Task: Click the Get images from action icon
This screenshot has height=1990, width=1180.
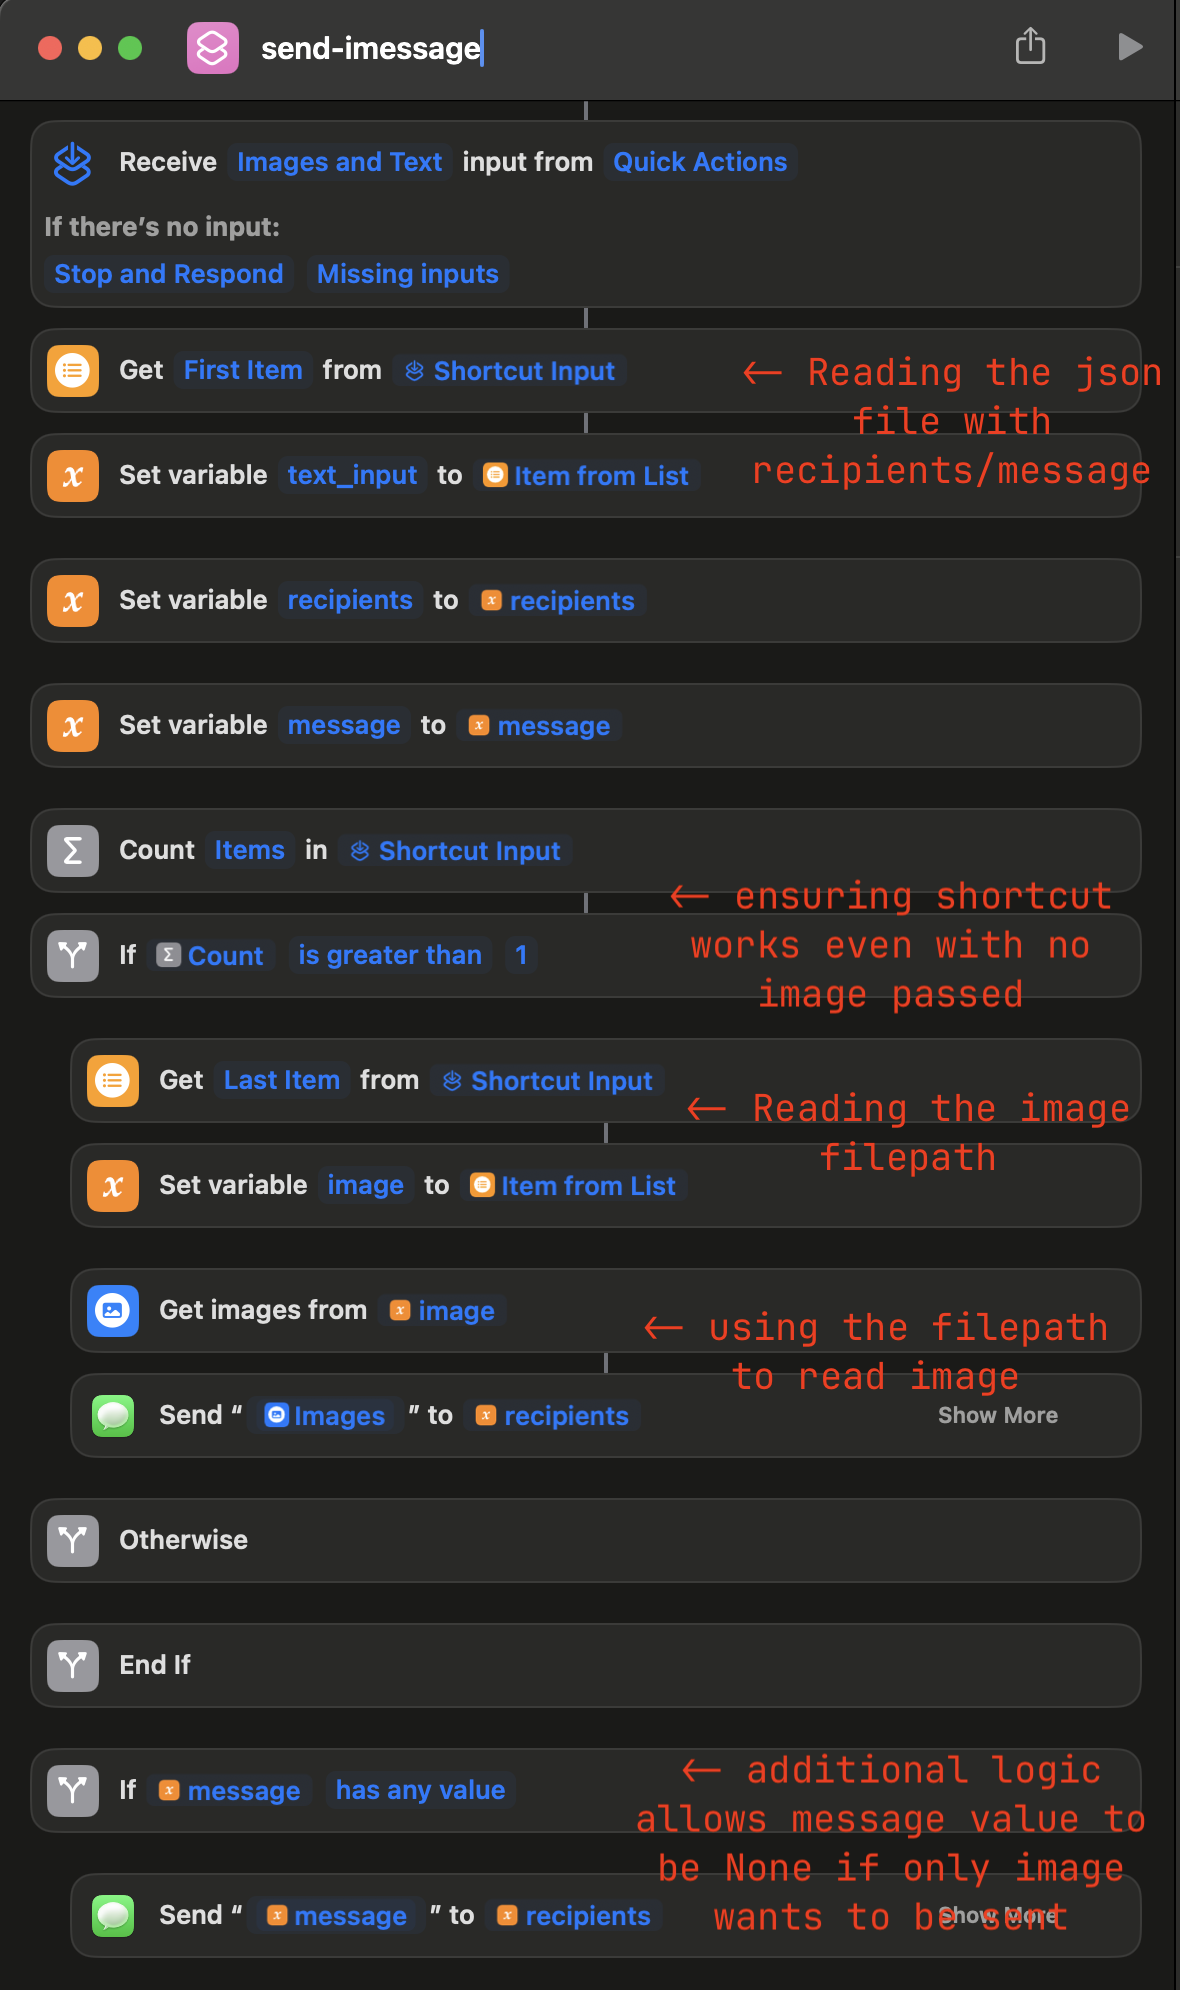Action: (113, 1311)
